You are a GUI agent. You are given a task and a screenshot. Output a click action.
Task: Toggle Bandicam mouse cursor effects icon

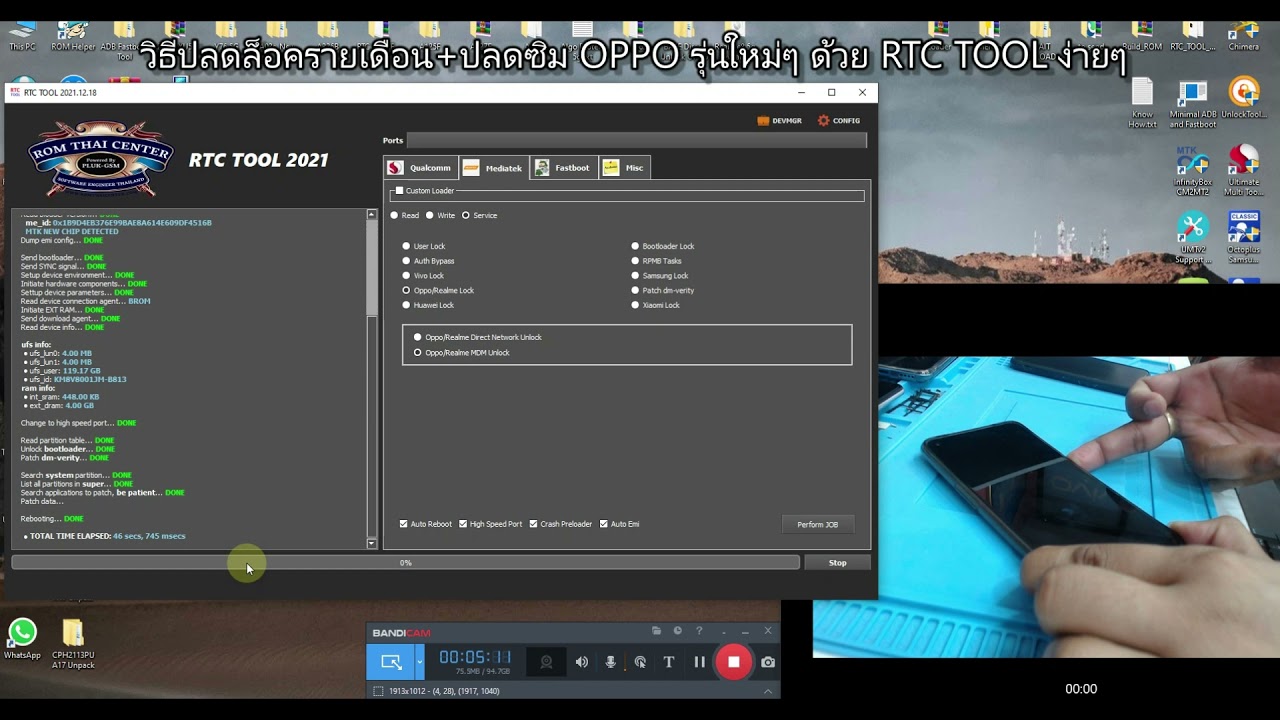point(640,662)
